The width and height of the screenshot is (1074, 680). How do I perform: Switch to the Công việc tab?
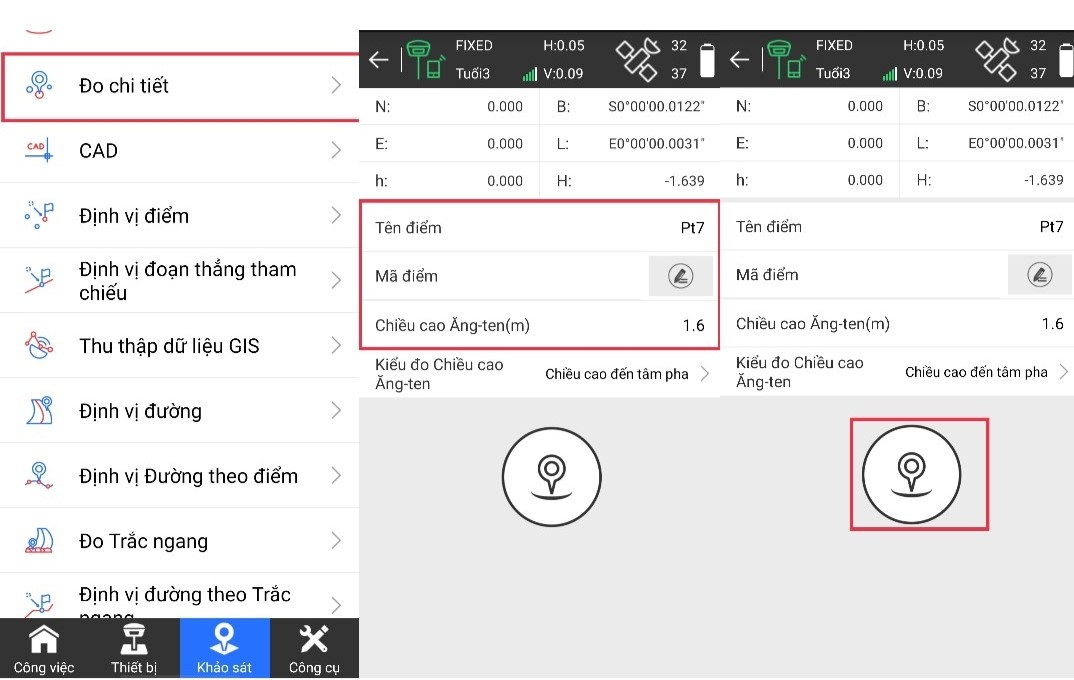pyautogui.click(x=44, y=649)
